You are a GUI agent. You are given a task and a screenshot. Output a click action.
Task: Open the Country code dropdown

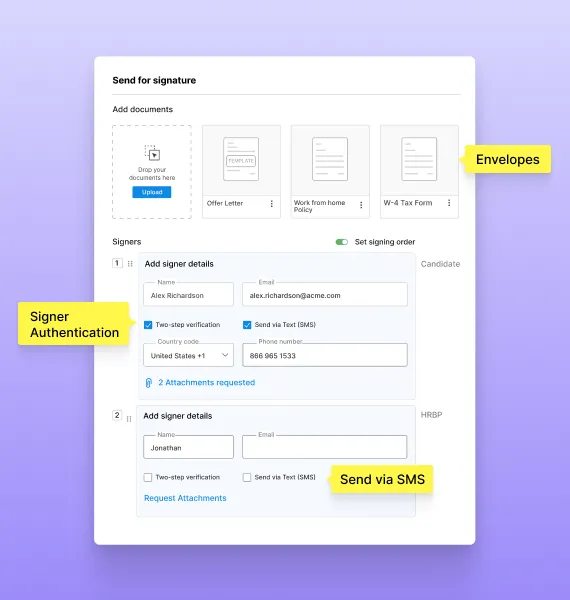[188, 355]
